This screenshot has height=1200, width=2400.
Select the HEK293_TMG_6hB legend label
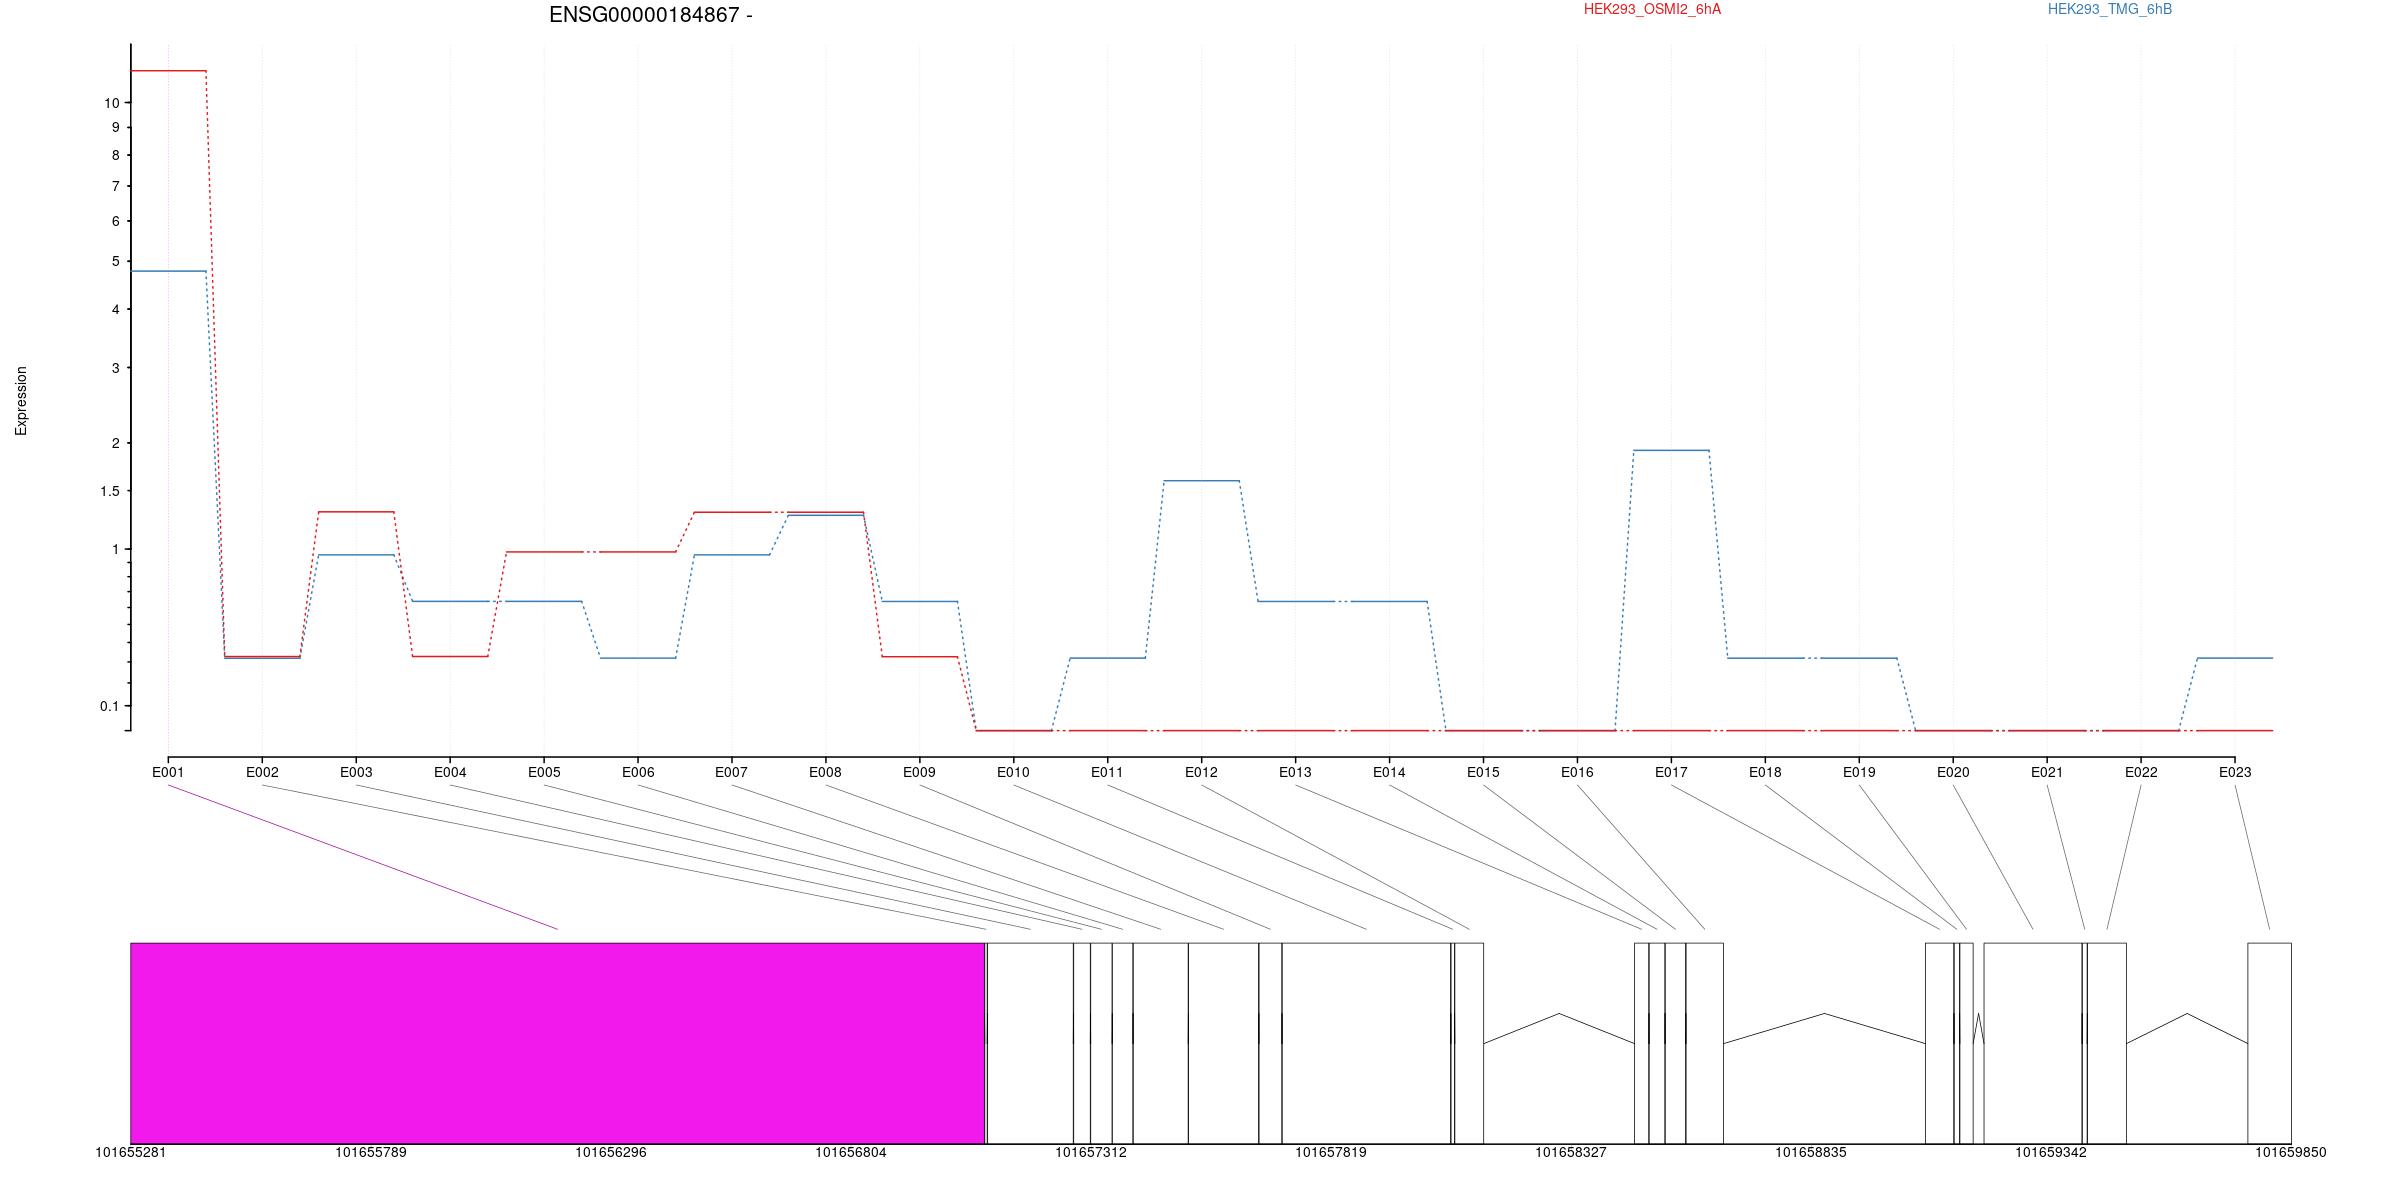point(2110,9)
